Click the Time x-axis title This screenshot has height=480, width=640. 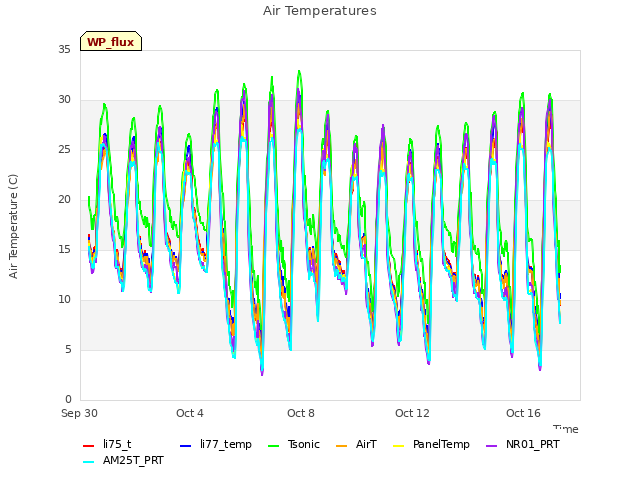[x=566, y=429]
